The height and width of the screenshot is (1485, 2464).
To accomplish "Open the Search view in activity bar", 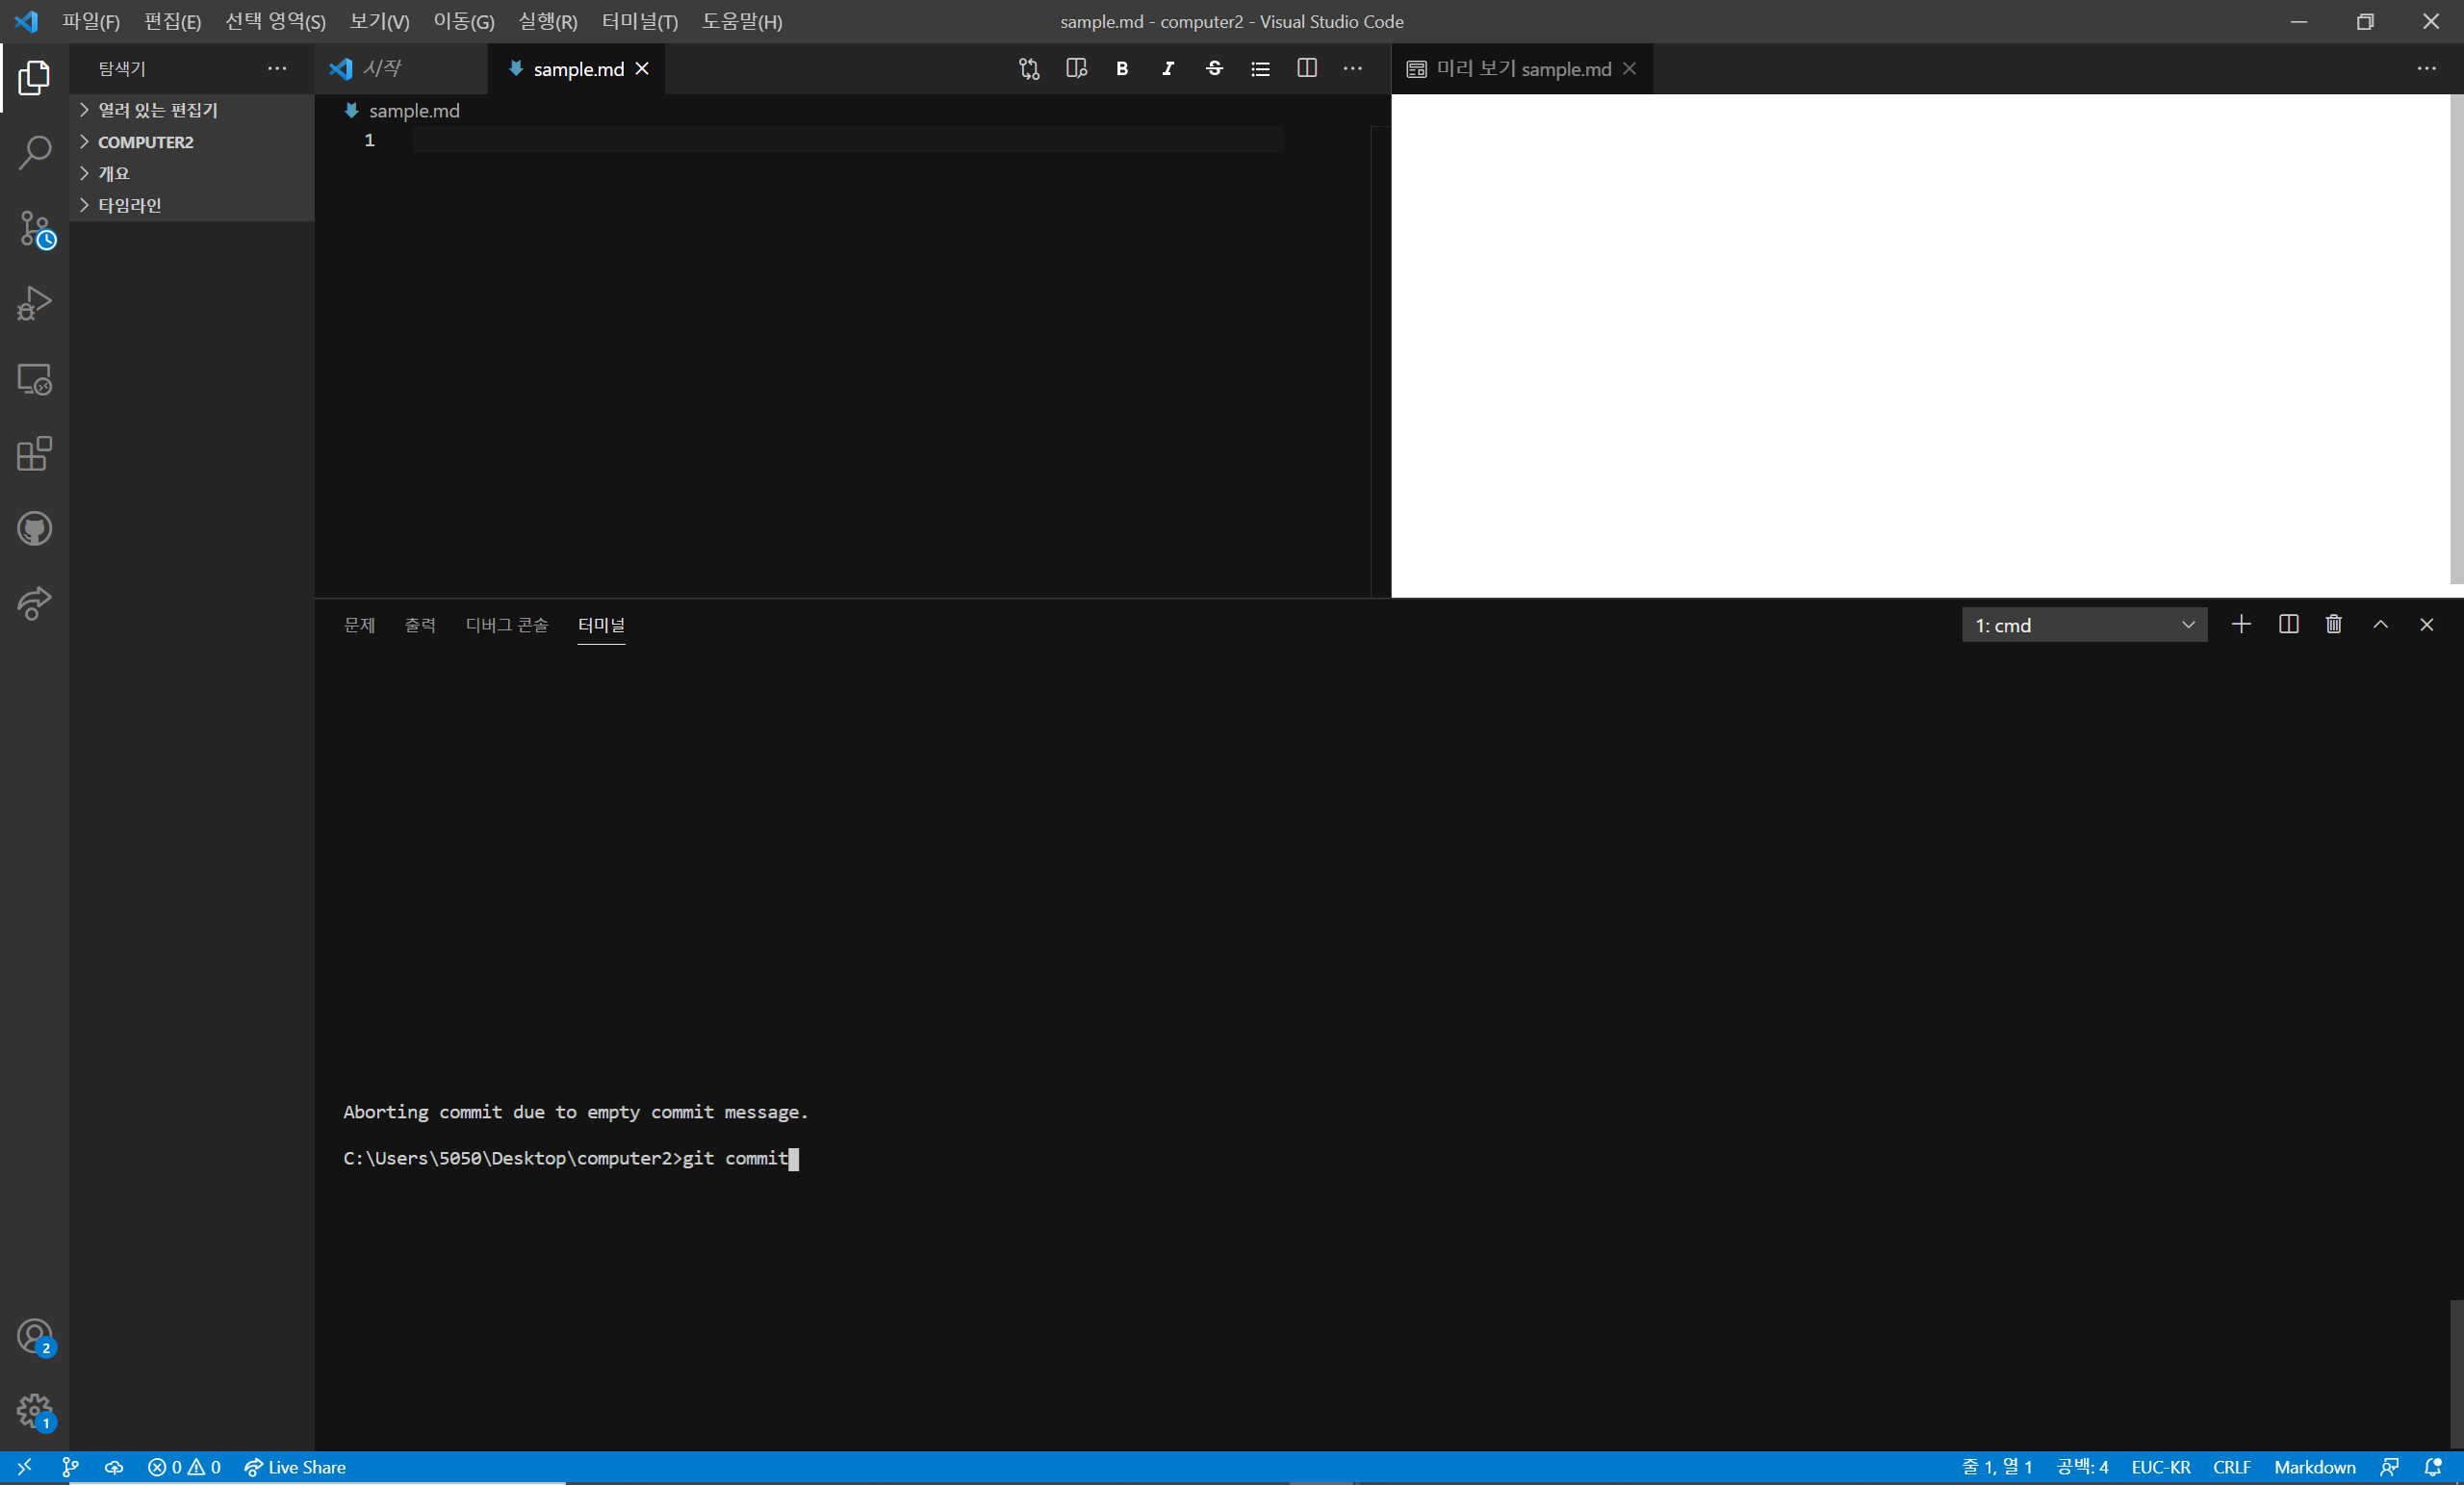I will coord(34,153).
